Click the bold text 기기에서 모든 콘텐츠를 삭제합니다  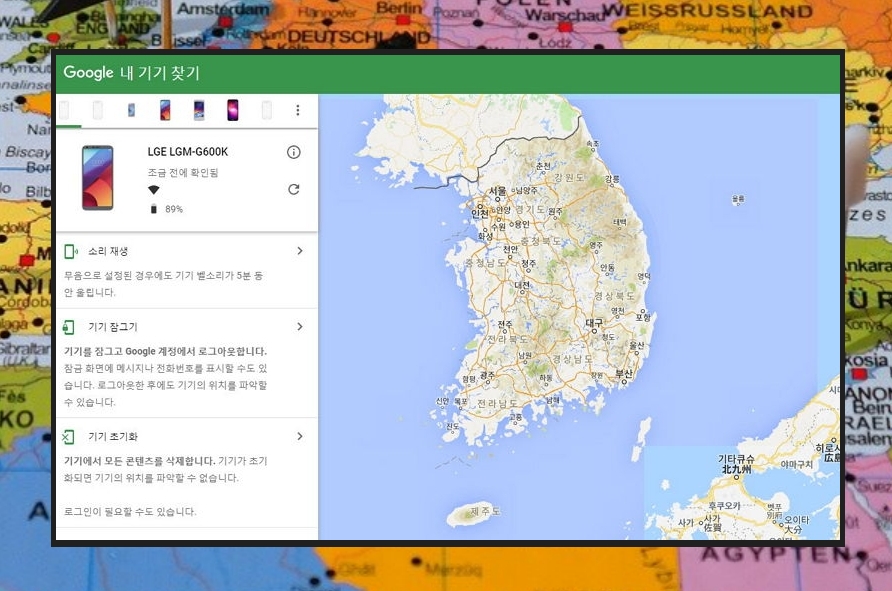point(139,461)
